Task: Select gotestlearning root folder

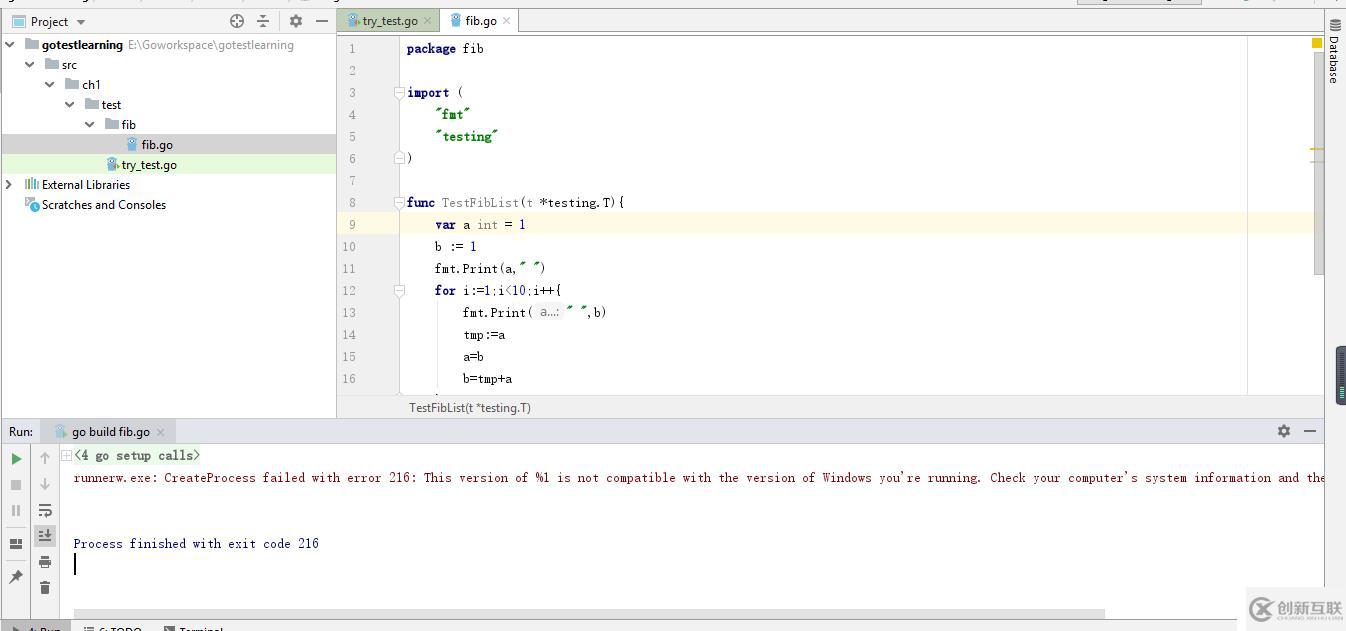Action: (82, 45)
